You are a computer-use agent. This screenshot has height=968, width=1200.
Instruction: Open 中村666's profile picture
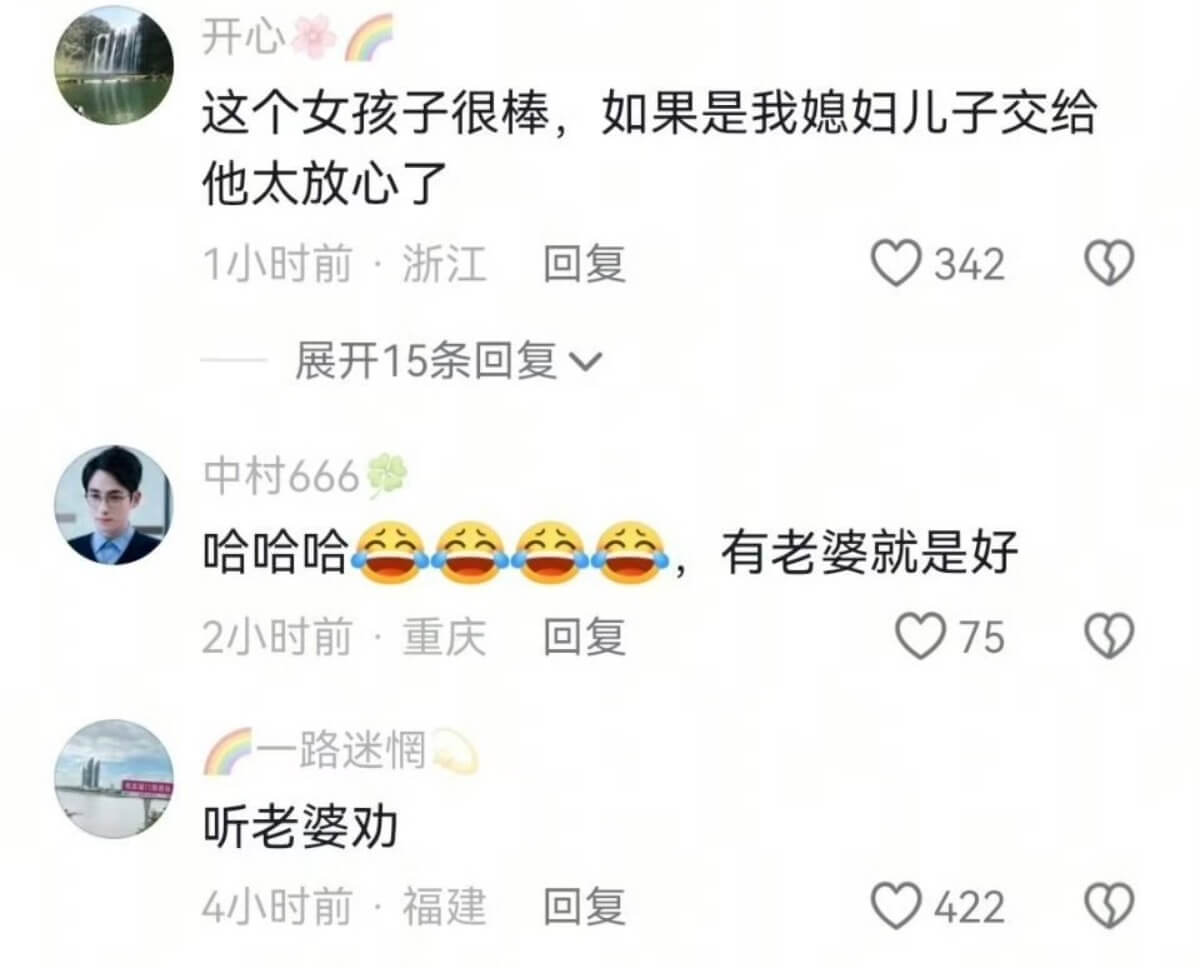pos(113,505)
